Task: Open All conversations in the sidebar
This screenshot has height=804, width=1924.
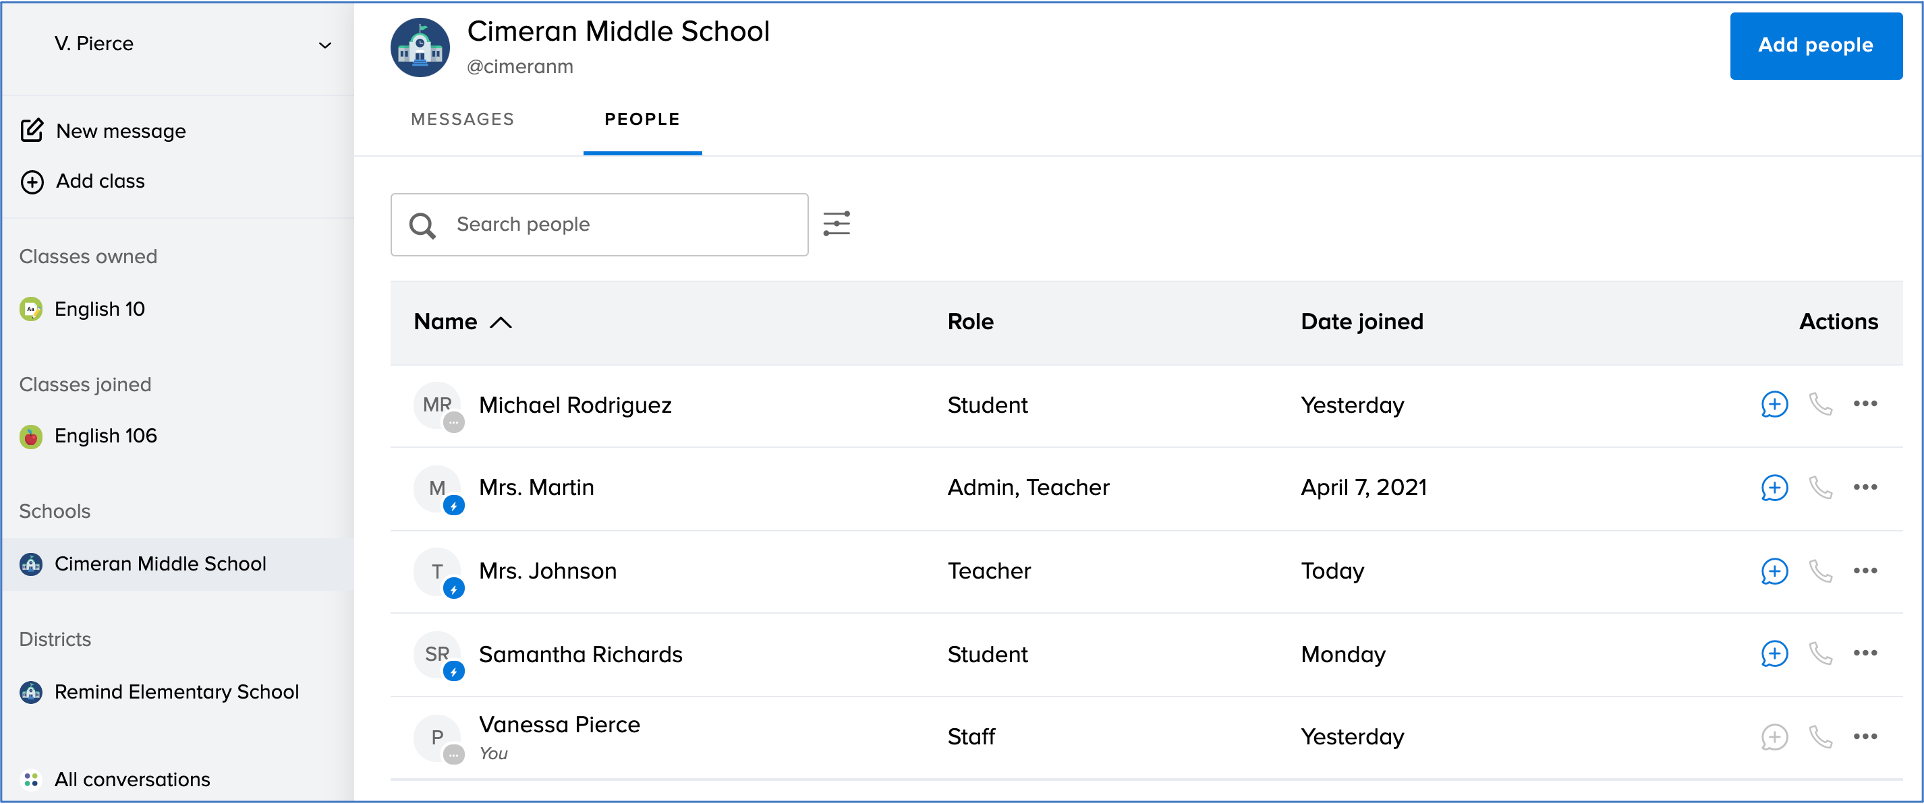Action: [x=131, y=779]
